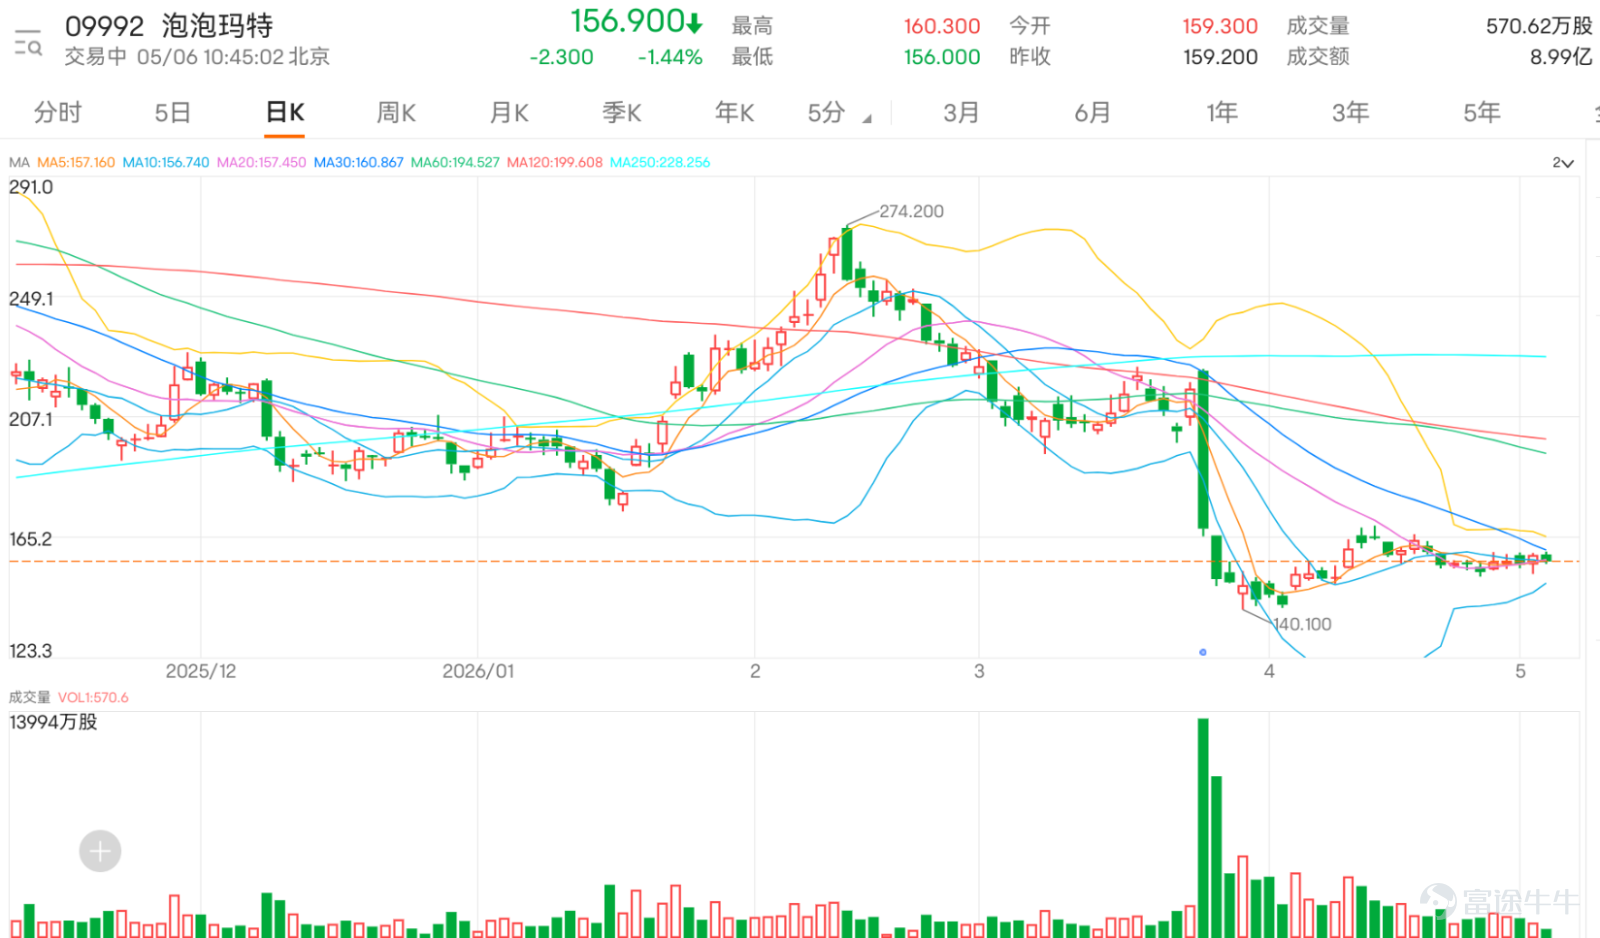Click the current price 156.900

[627, 21]
